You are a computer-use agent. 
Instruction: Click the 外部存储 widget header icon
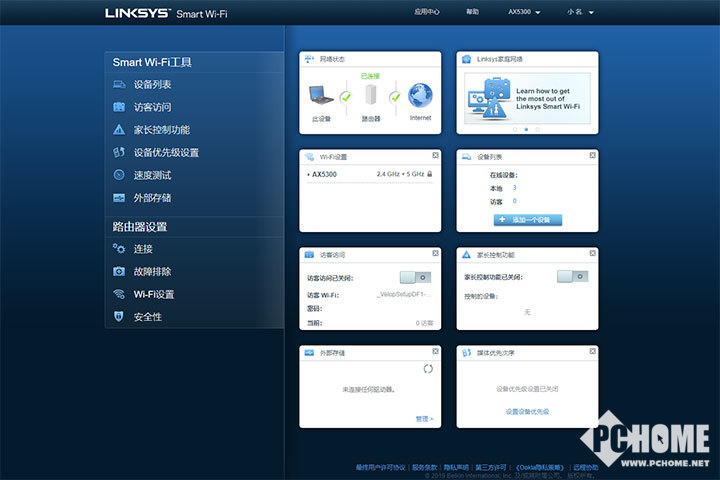click(x=309, y=352)
